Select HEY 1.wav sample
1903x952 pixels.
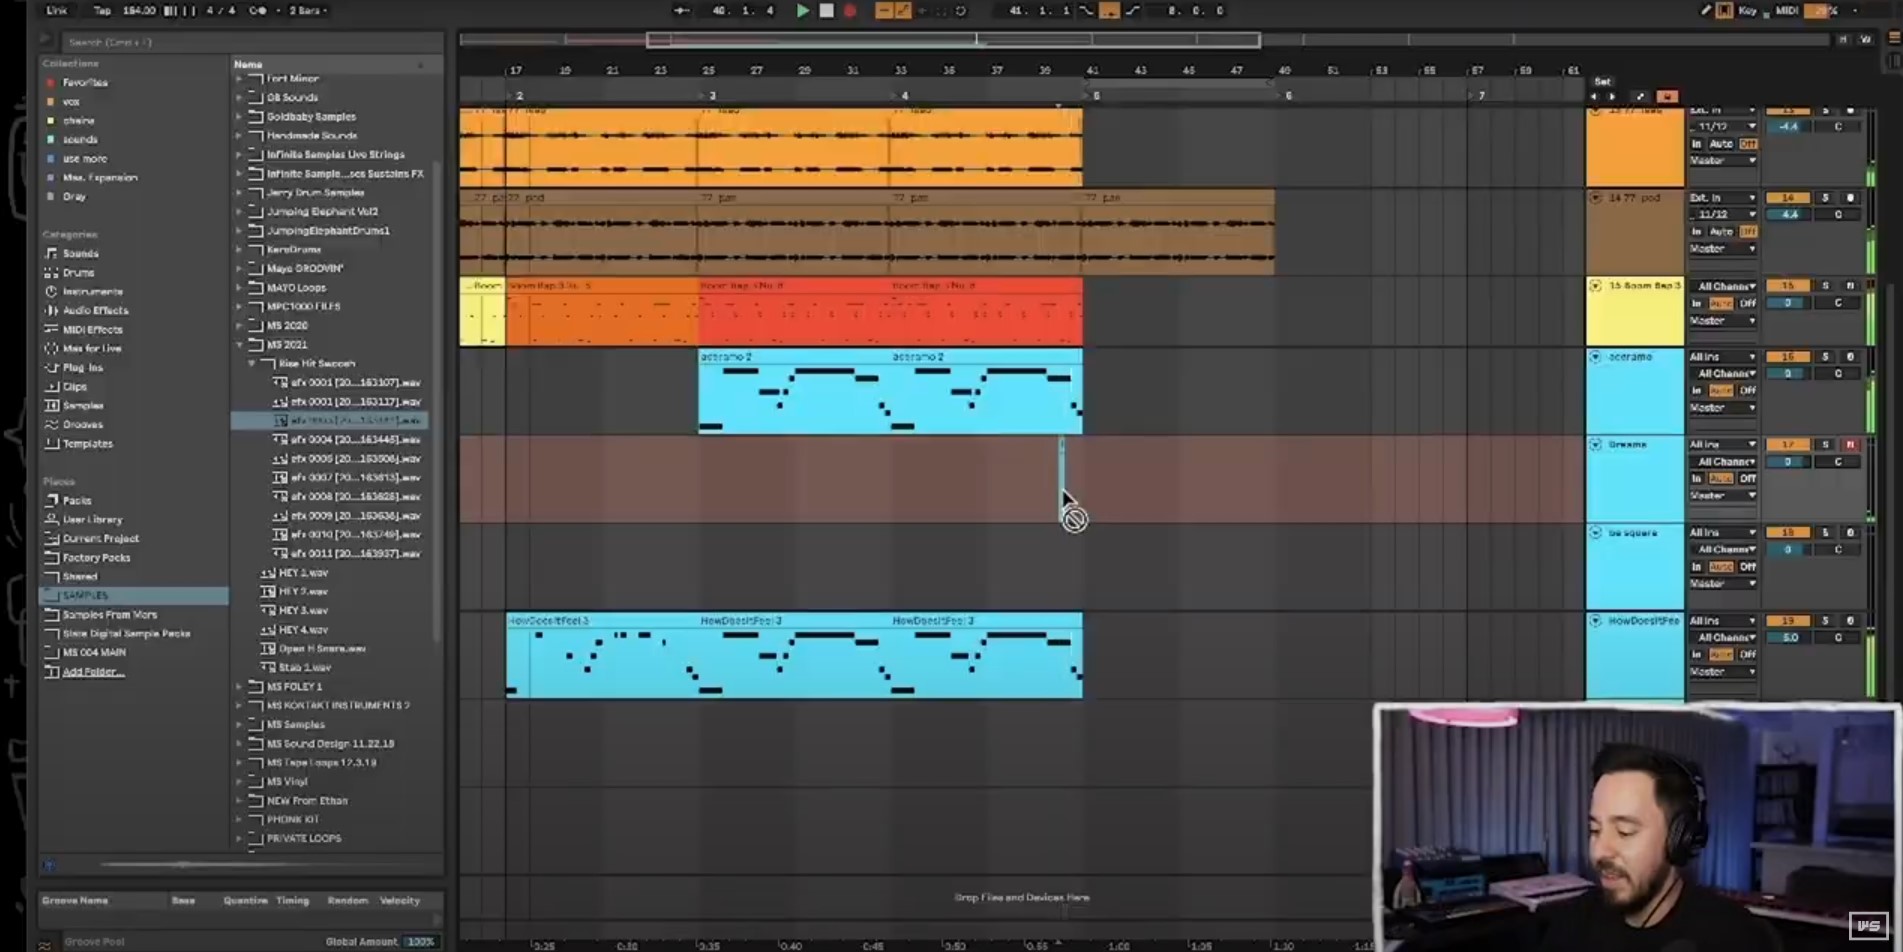[x=303, y=573]
